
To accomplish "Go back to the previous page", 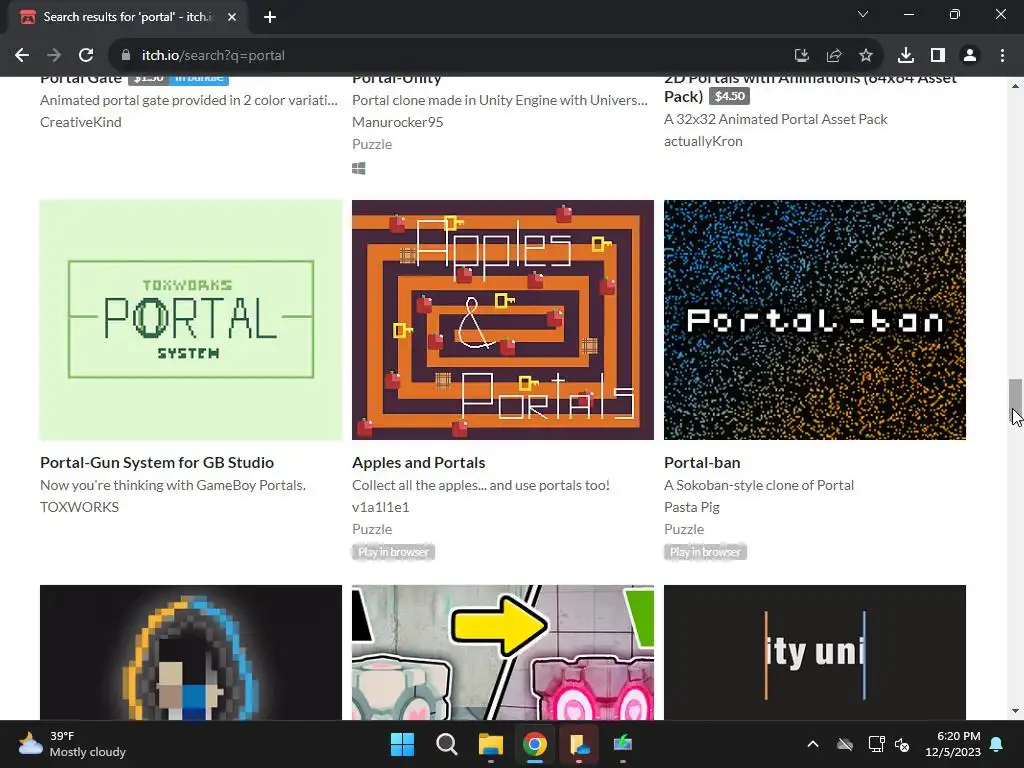I will 22,56.
